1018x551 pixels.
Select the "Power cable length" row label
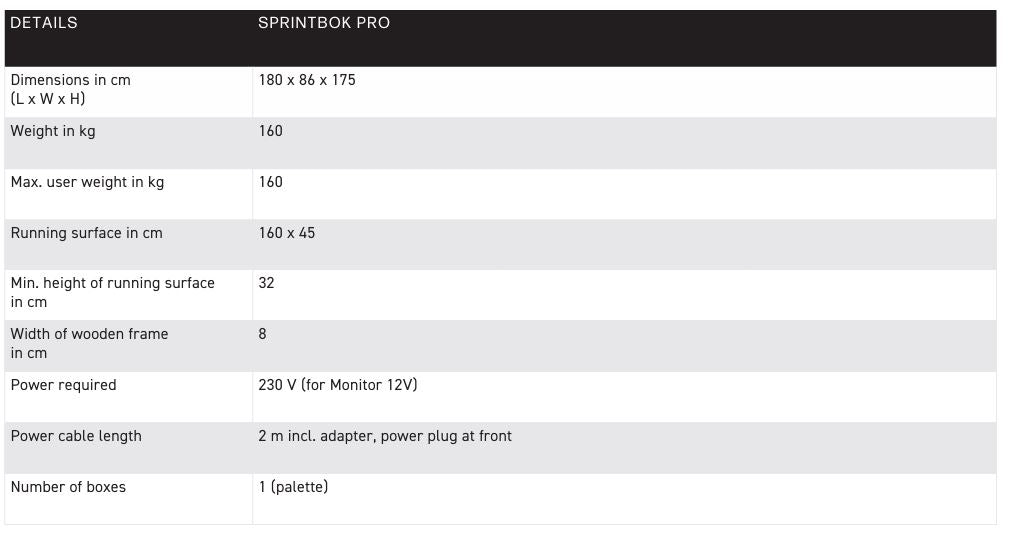coord(76,436)
